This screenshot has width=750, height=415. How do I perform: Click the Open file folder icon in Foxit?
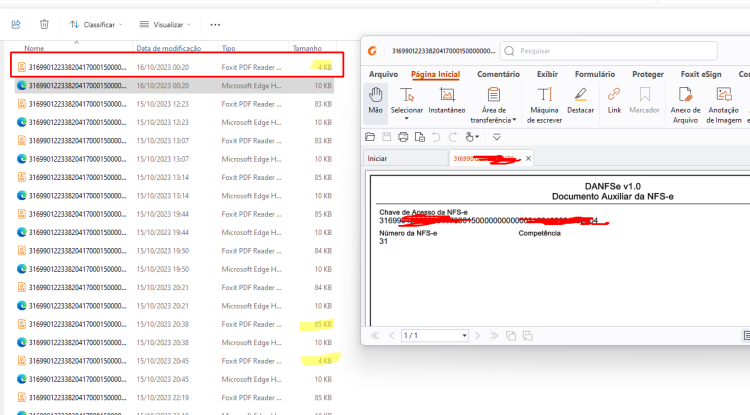[370, 137]
